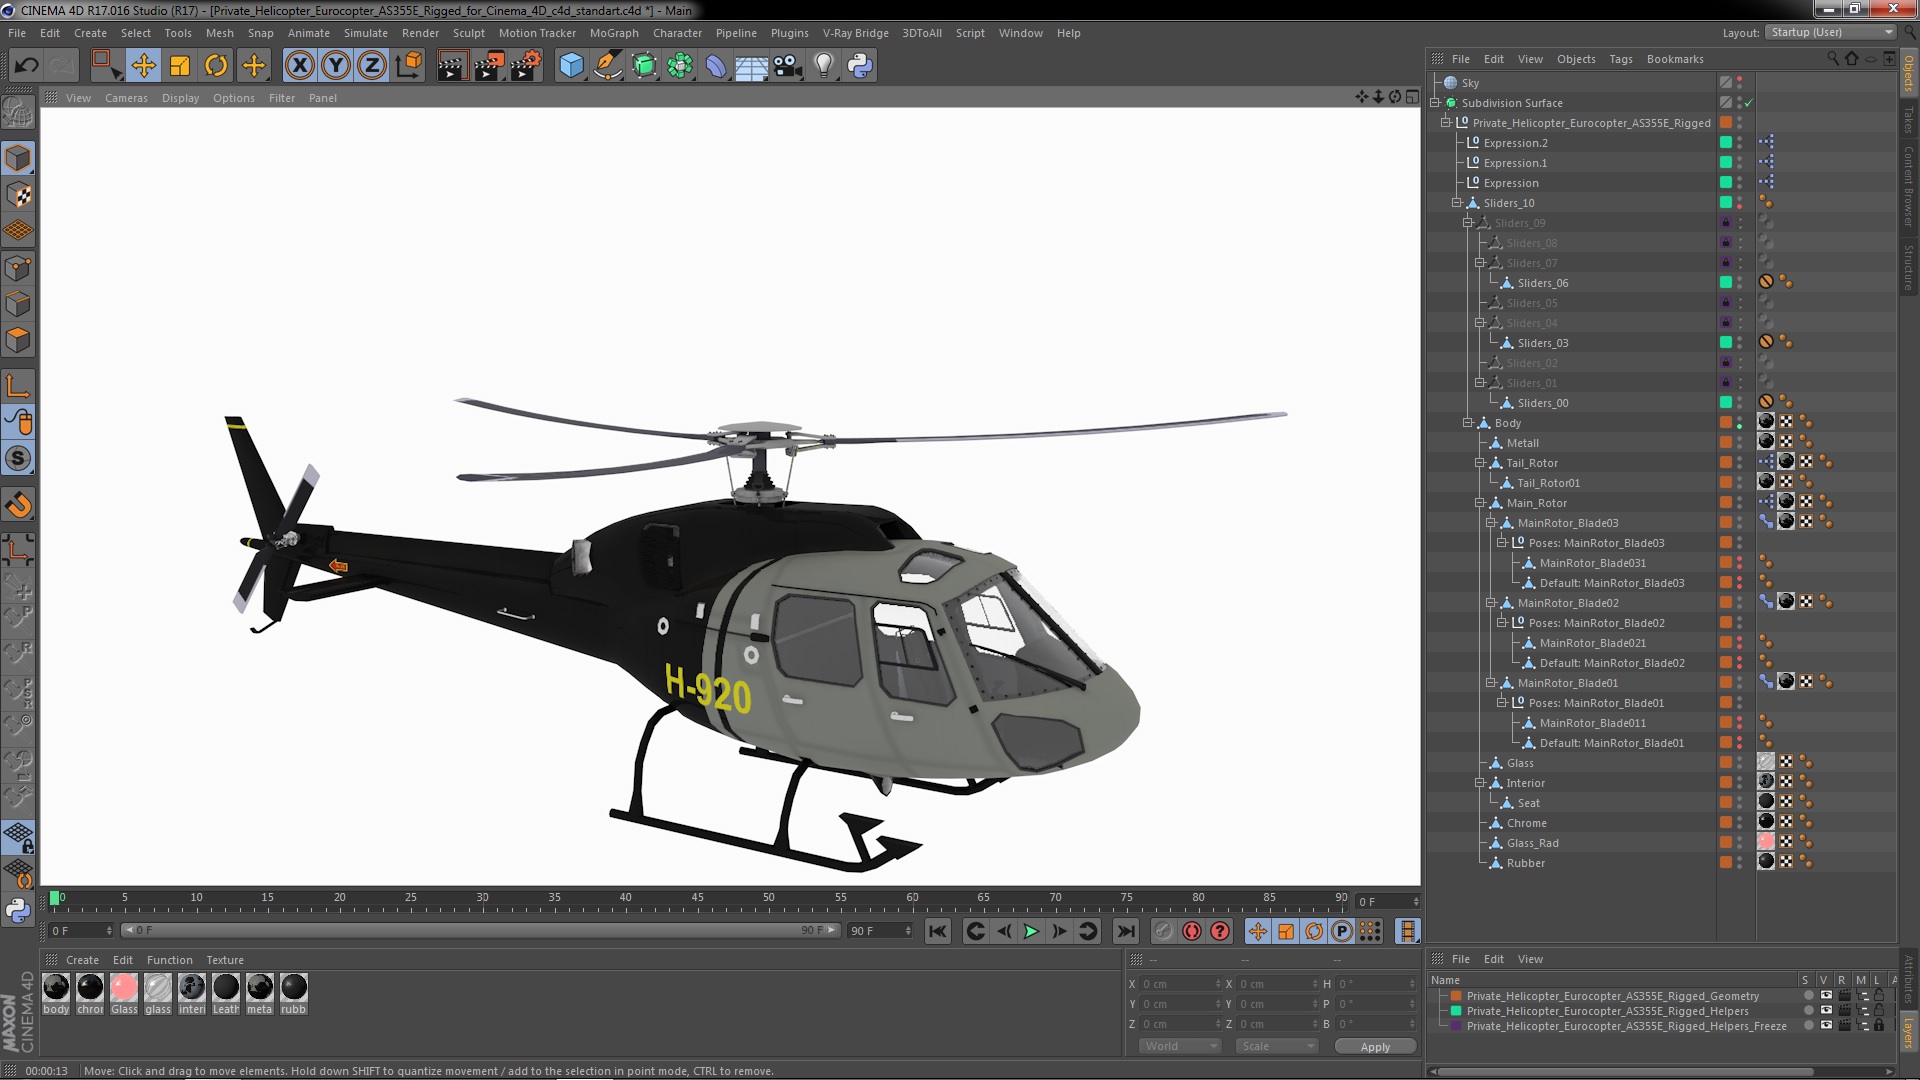Open the Deformer bend icon

(716, 66)
